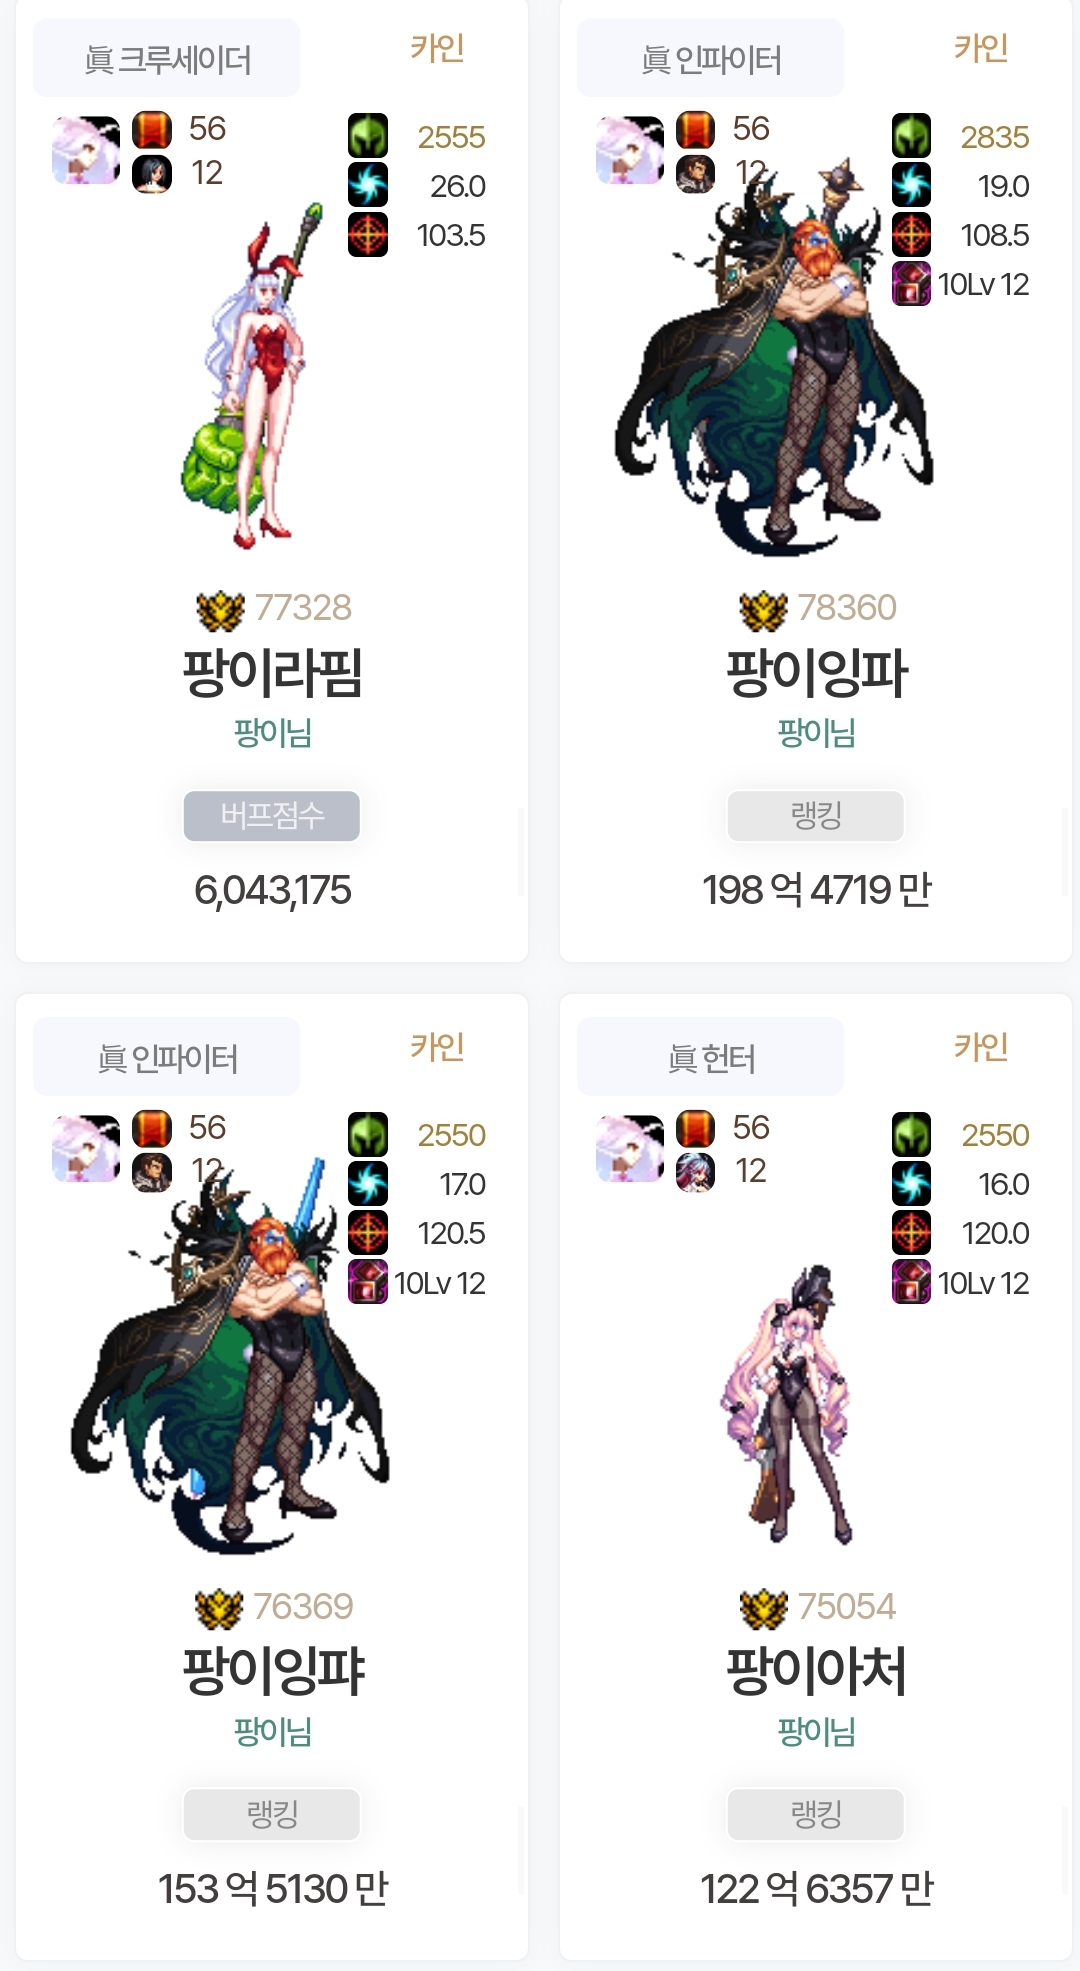This screenshot has width=1080, height=1971.
Task: Click the 10Lv 12 item icon on 팡이잉파 card
Action: click(911, 284)
